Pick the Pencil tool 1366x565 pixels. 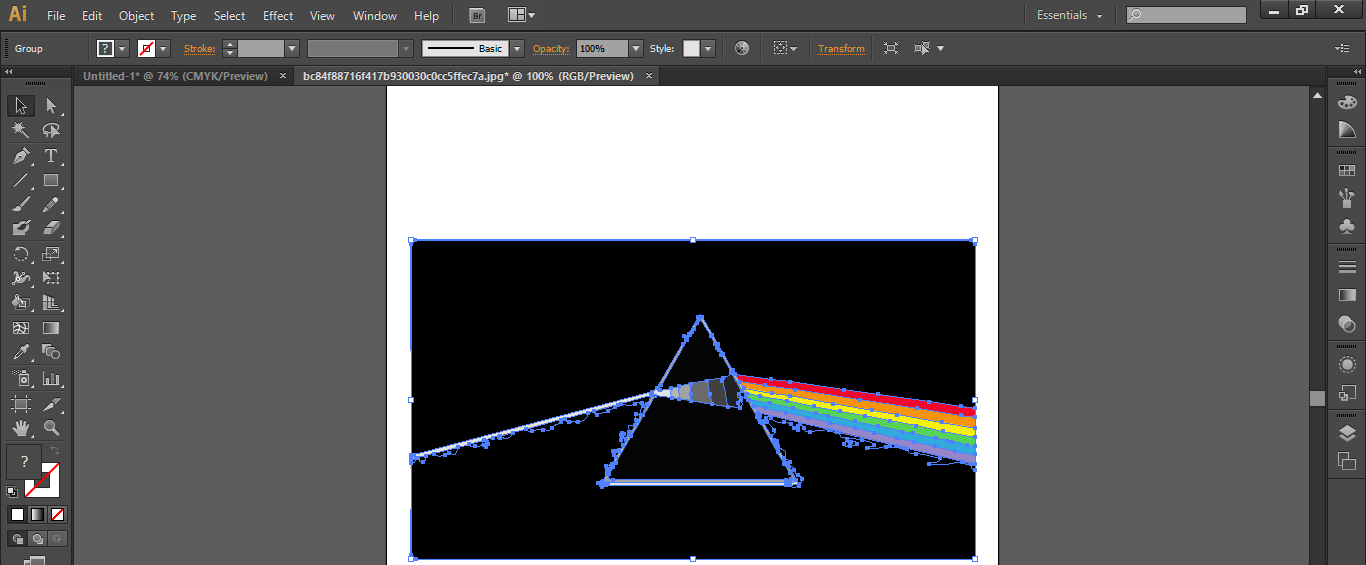[x=51, y=205]
